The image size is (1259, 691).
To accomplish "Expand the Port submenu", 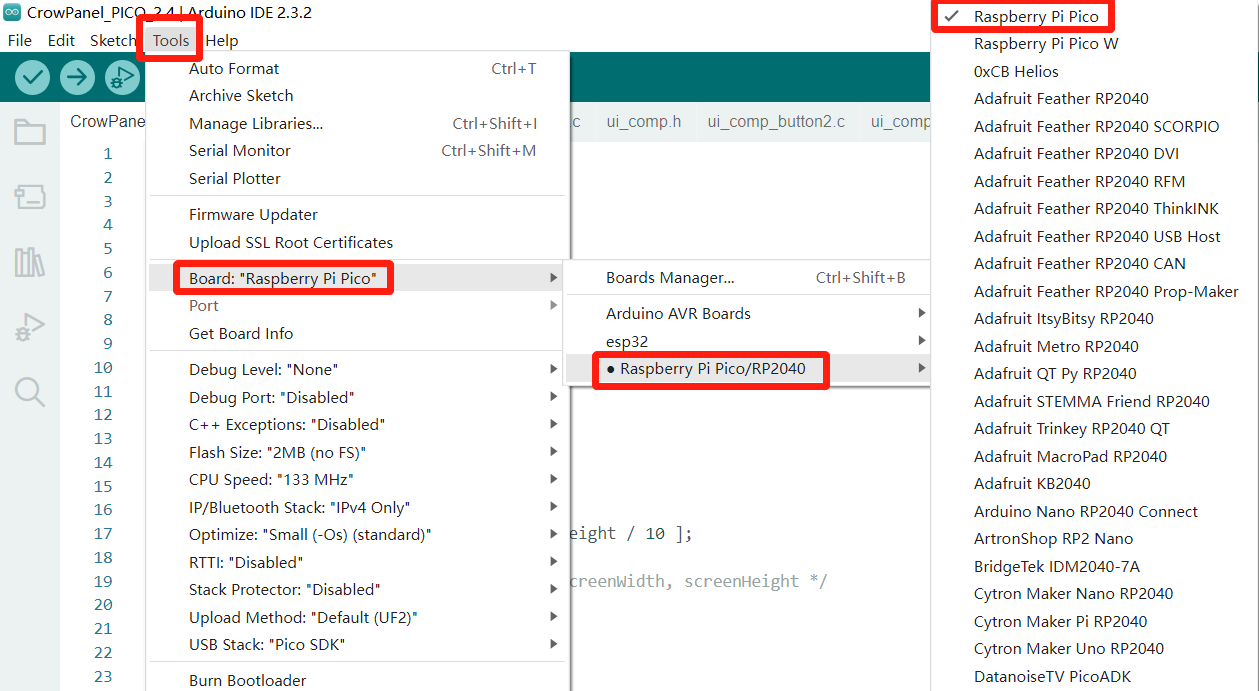I will click(359, 306).
